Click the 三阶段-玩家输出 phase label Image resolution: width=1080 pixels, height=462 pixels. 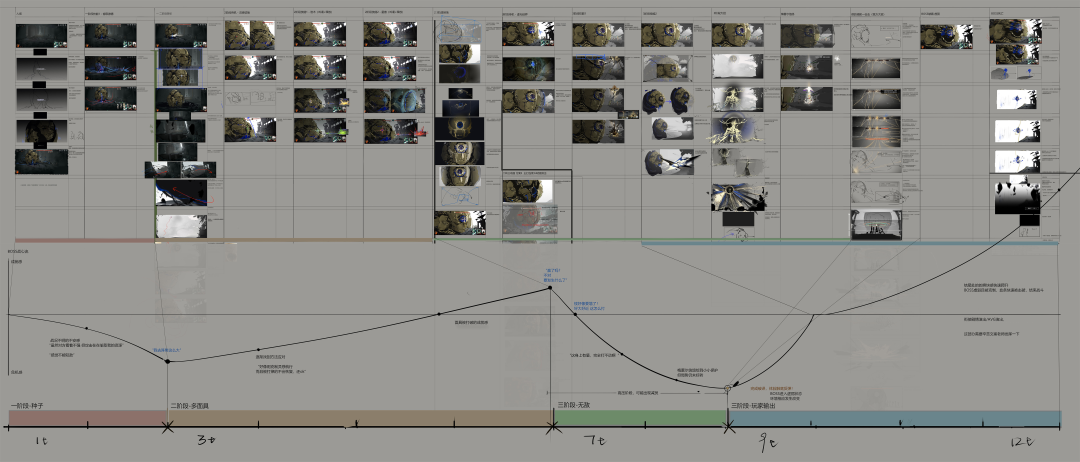pos(754,406)
